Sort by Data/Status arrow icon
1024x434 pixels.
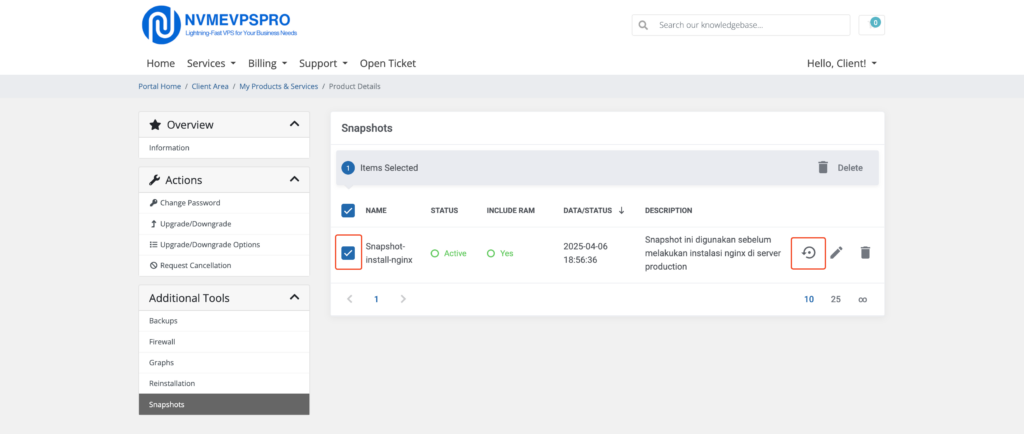[x=621, y=211]
